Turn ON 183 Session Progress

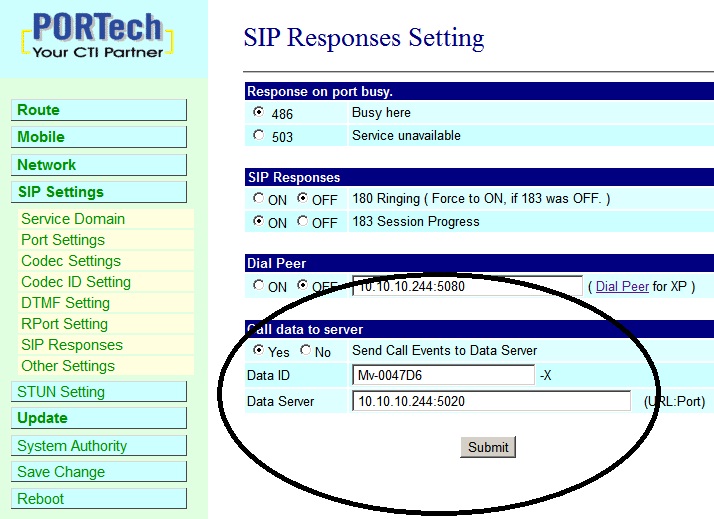(x=259, y=221)
